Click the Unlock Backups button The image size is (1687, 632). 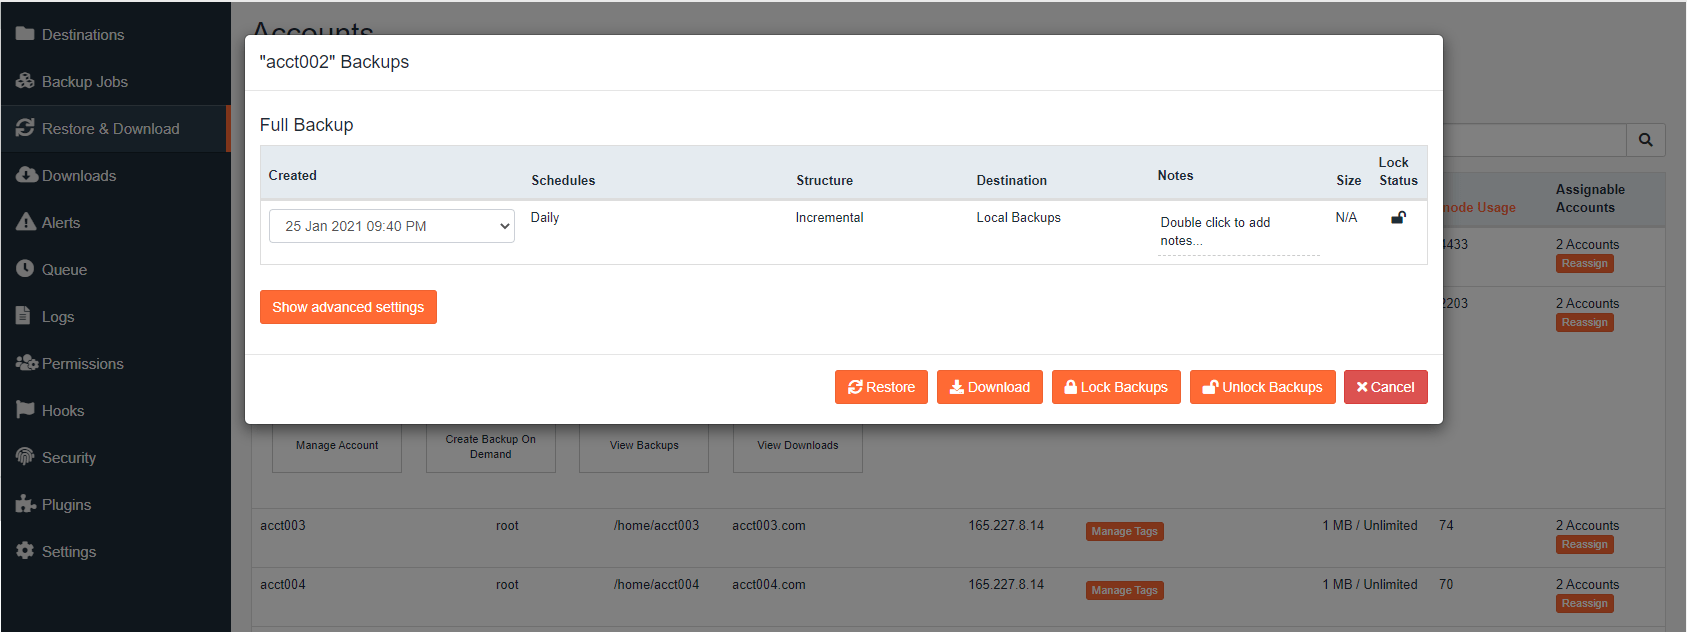[x=1262, y=387]
